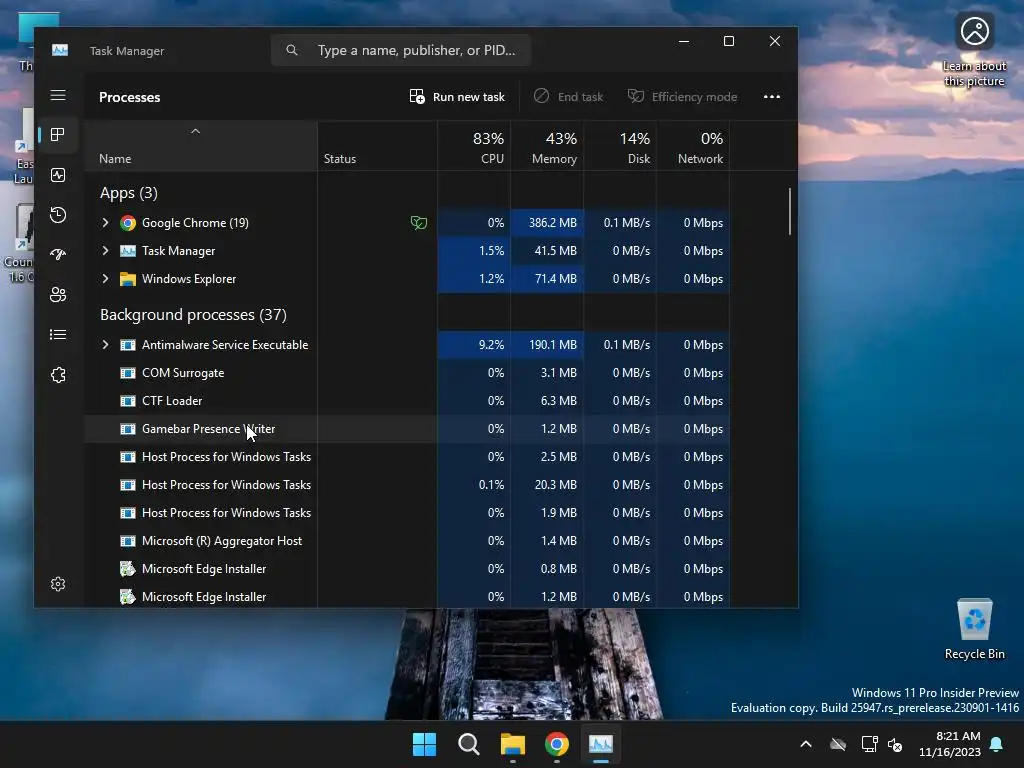The height and width of the screenshot is (768, 1024).
Task: Sort by the Status column header
Action: pyautogui.click(x=377, y=146)
